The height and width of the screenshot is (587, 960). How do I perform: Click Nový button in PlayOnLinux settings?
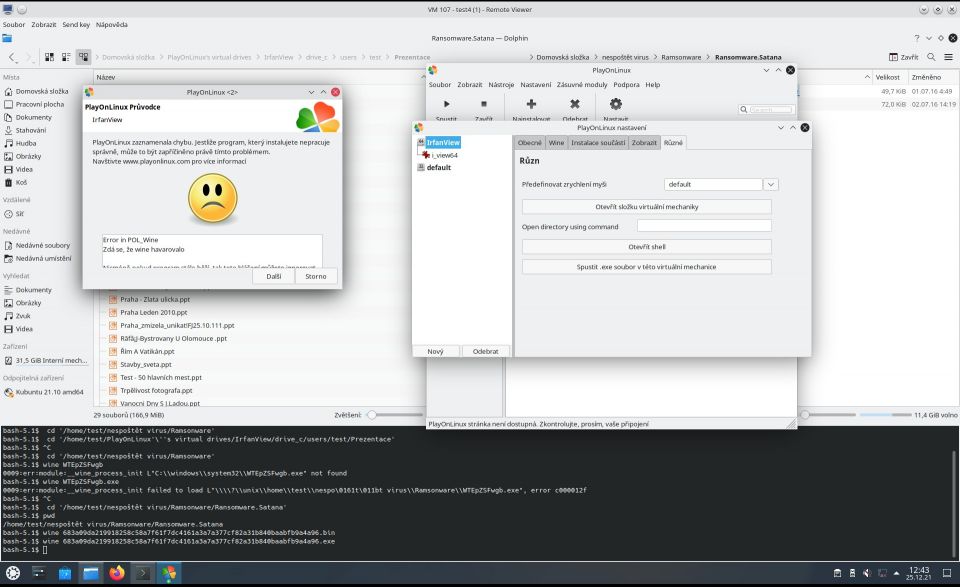pos(435,351)
